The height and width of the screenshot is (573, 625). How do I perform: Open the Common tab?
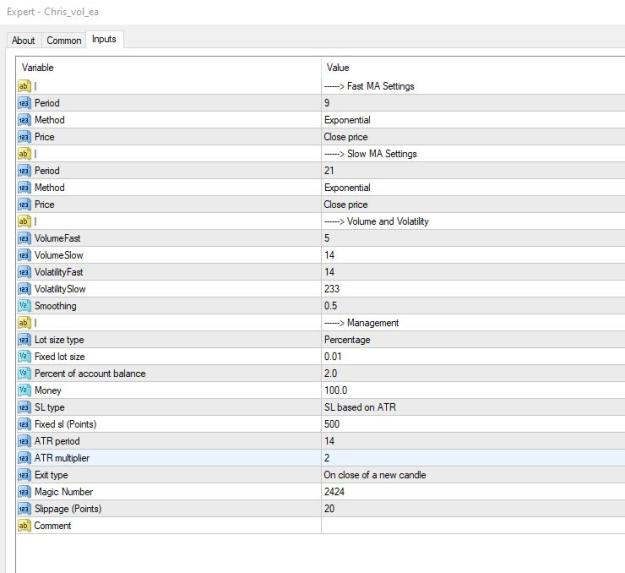[x=64, y=40]
